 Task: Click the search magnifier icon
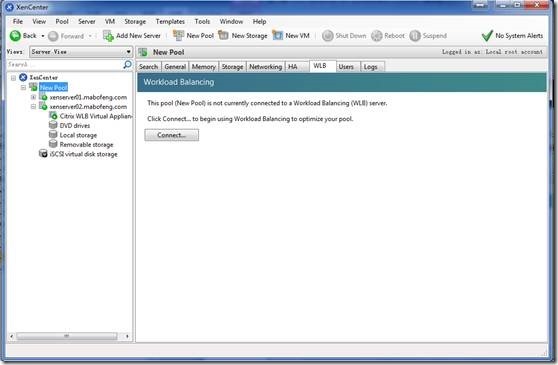pos(127,64)
